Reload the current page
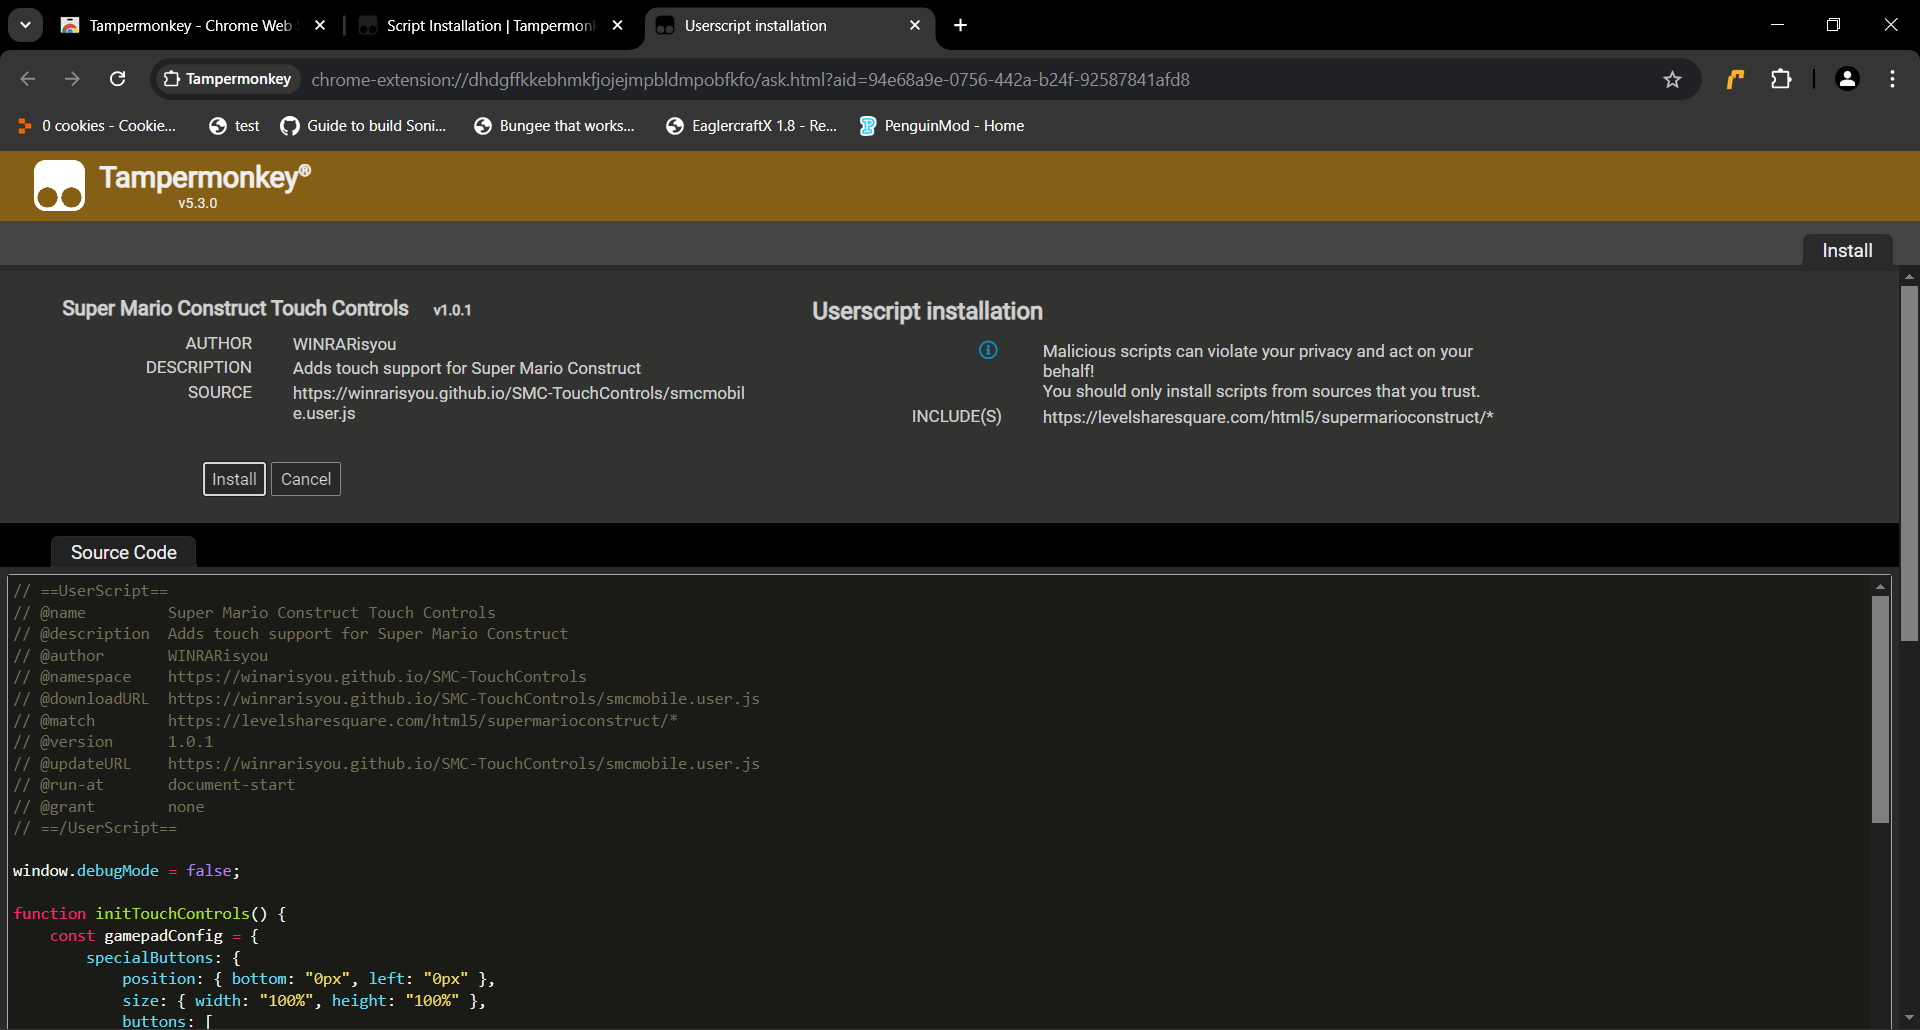1920x1030 pixels. point(118,79)
